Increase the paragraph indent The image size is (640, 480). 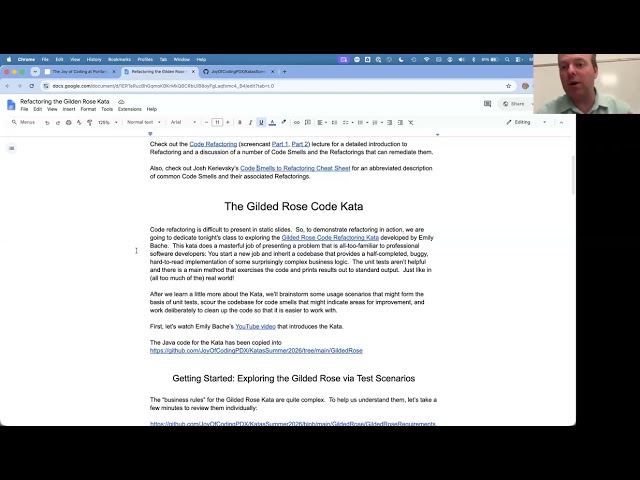tap(400, 122)
